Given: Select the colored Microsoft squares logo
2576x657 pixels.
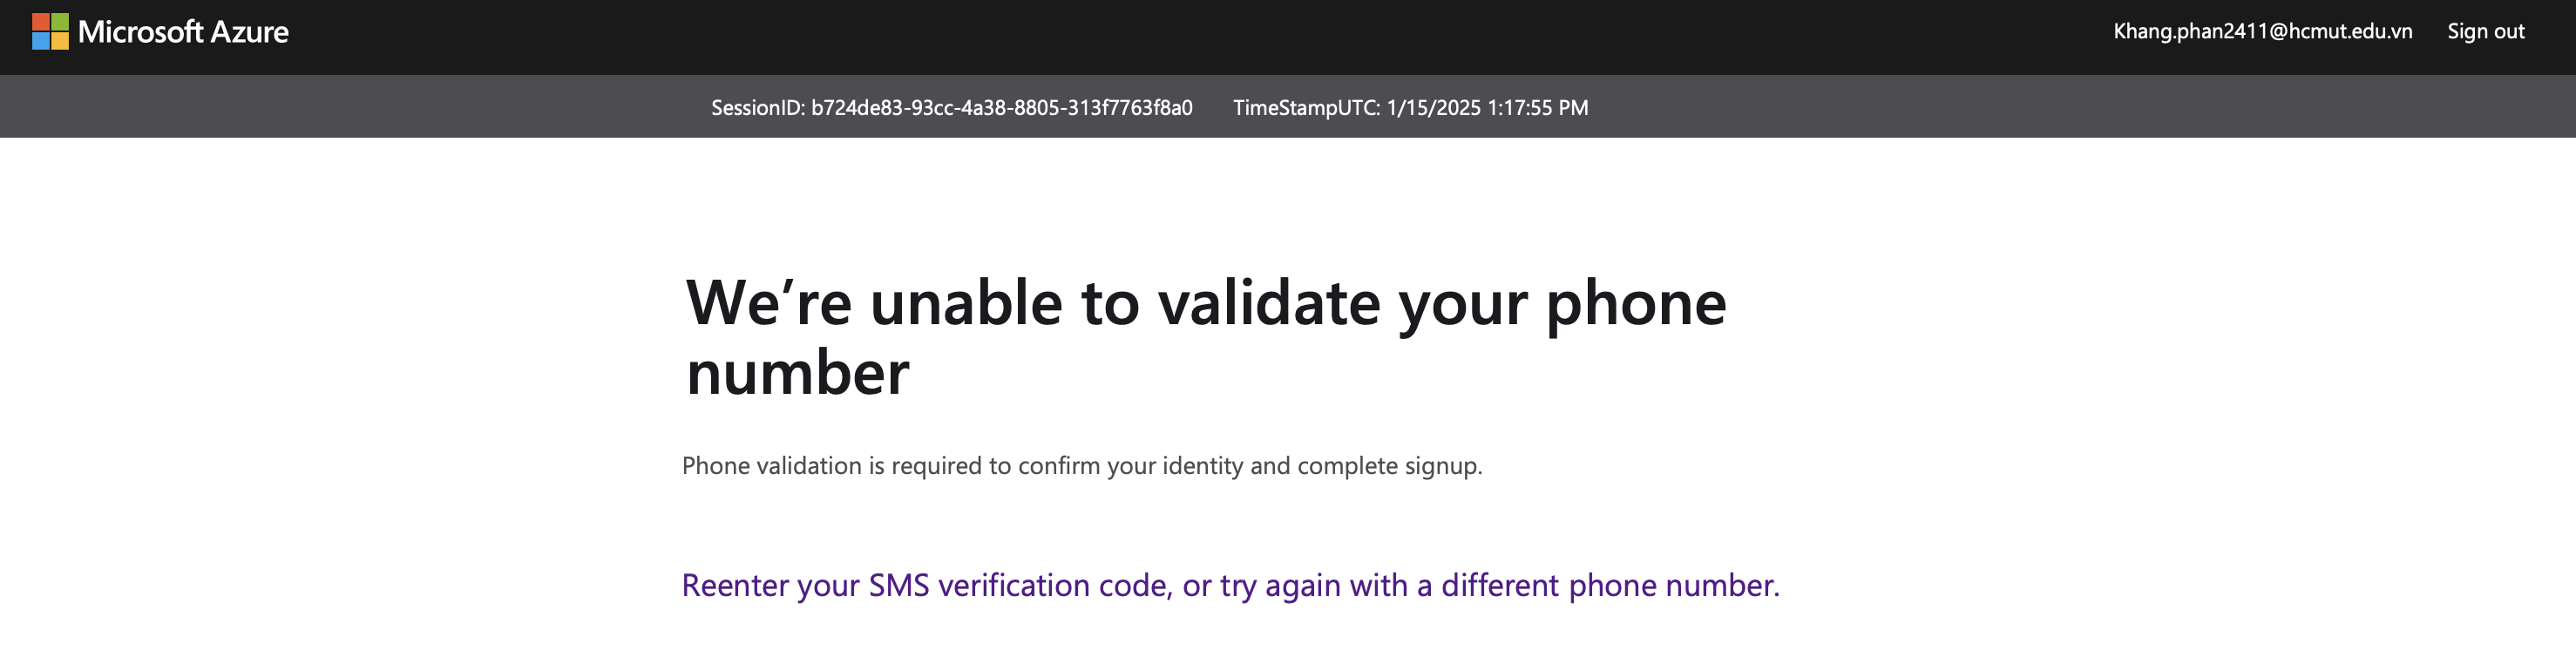Looking at the screenshot, I should tap(48, 31).
